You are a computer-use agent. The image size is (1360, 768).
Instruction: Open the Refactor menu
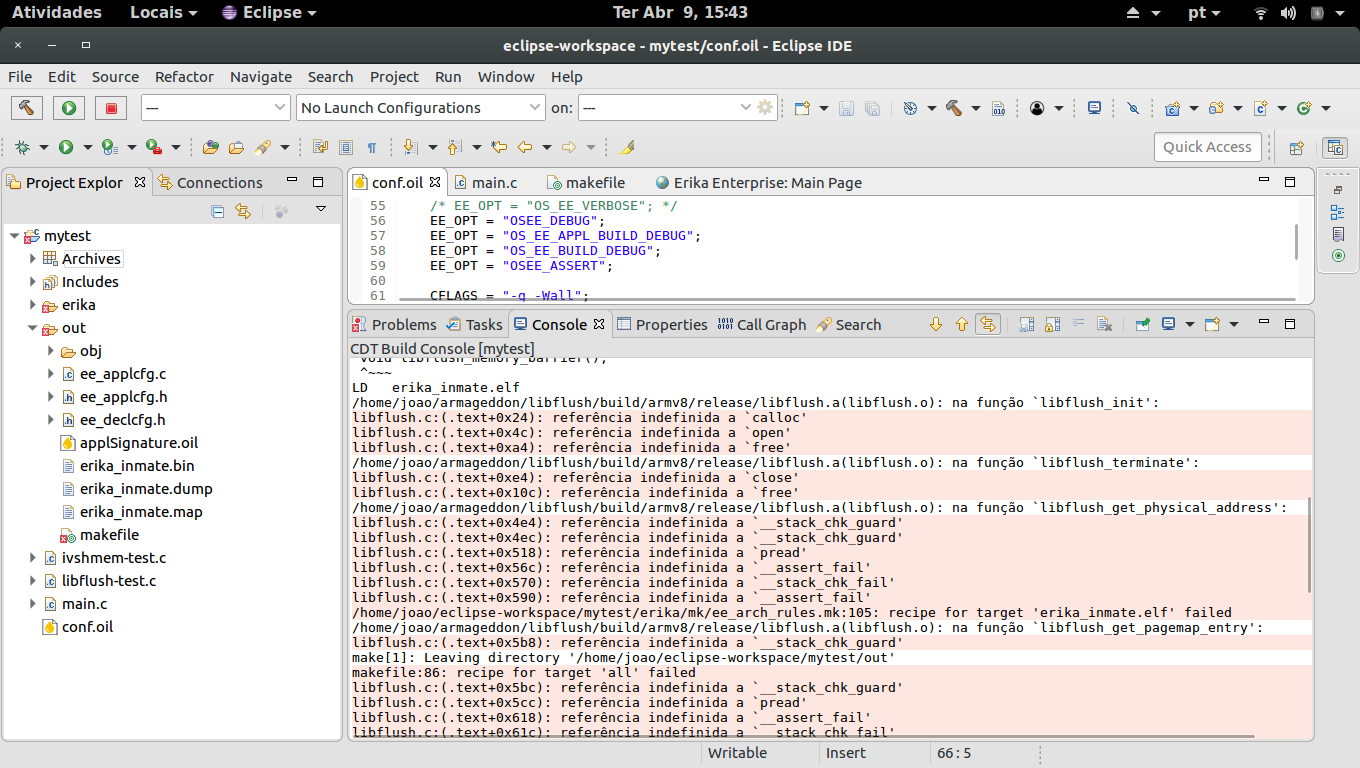click(x=184, y=77)
